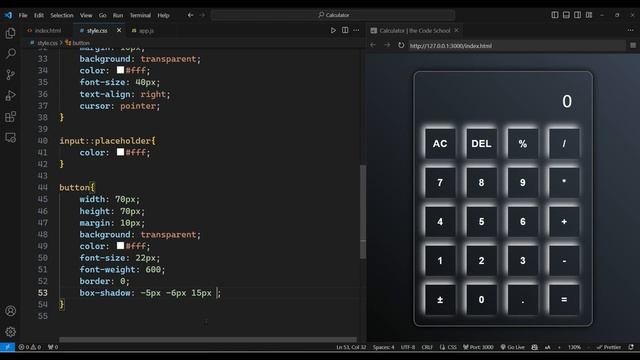Screen dimensions: 640x360
Task: Click the AC calculator button
Action: [x=440, y=144]
